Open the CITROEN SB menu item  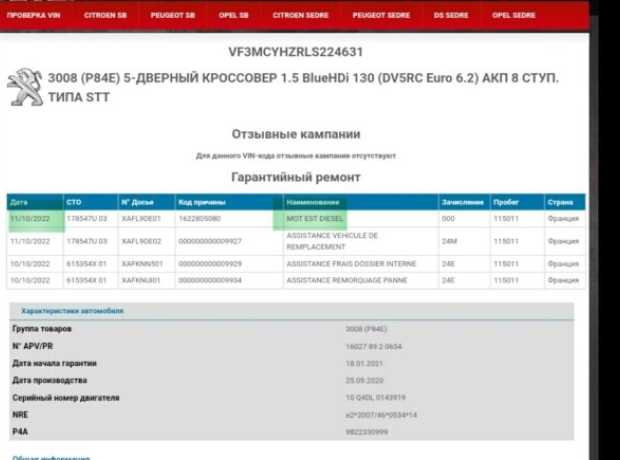click(x=106, y=15)
